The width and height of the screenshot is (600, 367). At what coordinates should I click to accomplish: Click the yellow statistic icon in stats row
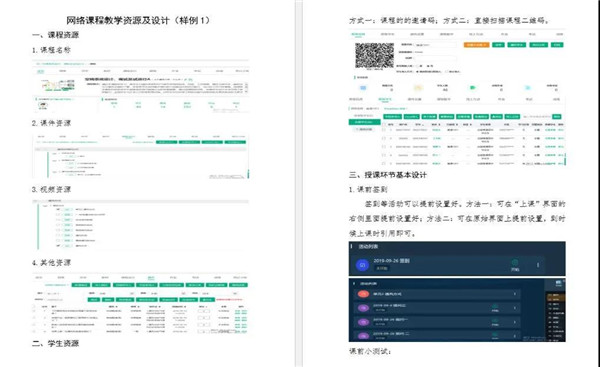[x=418, y=88]
